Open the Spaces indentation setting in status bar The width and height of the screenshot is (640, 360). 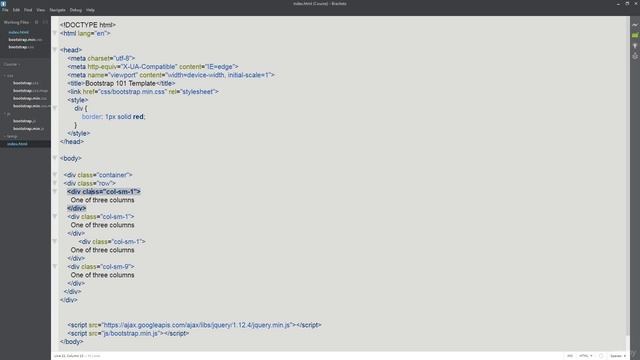(x=618, y=356)
